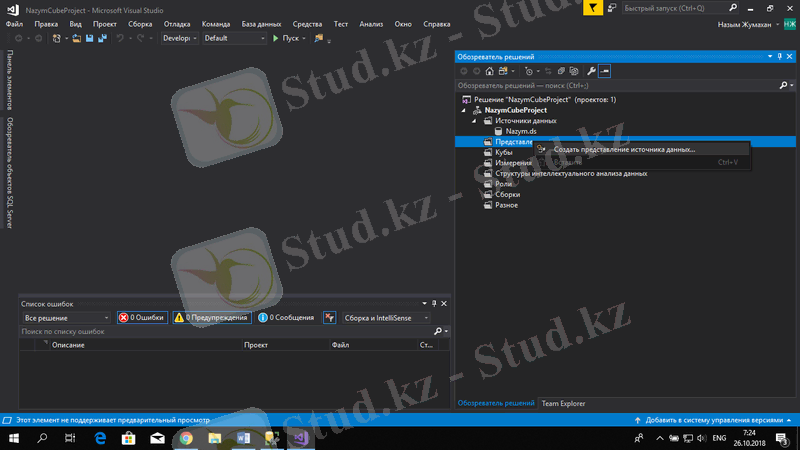The height and width of the screenshot is (450, 800).
Task: Open the Отладка menu
Action: pyautogui.click(x=176, y=23)
